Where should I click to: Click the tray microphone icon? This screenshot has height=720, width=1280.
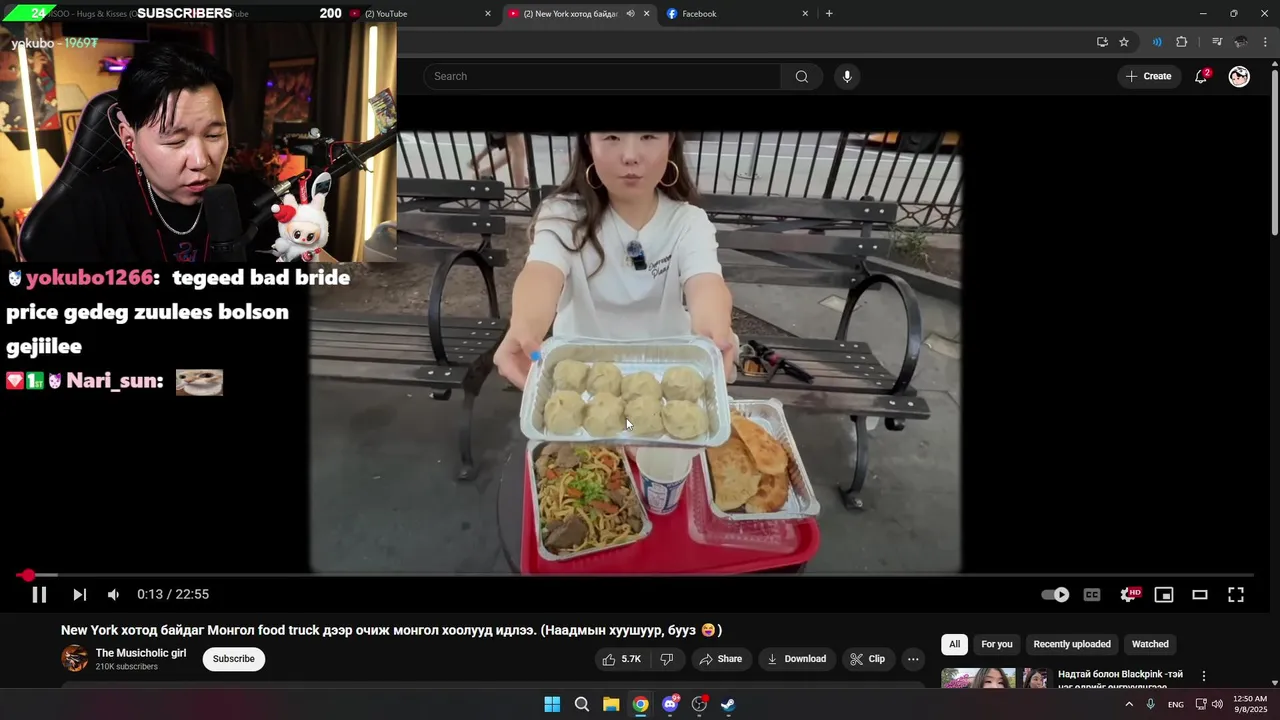coord(1151,704)
